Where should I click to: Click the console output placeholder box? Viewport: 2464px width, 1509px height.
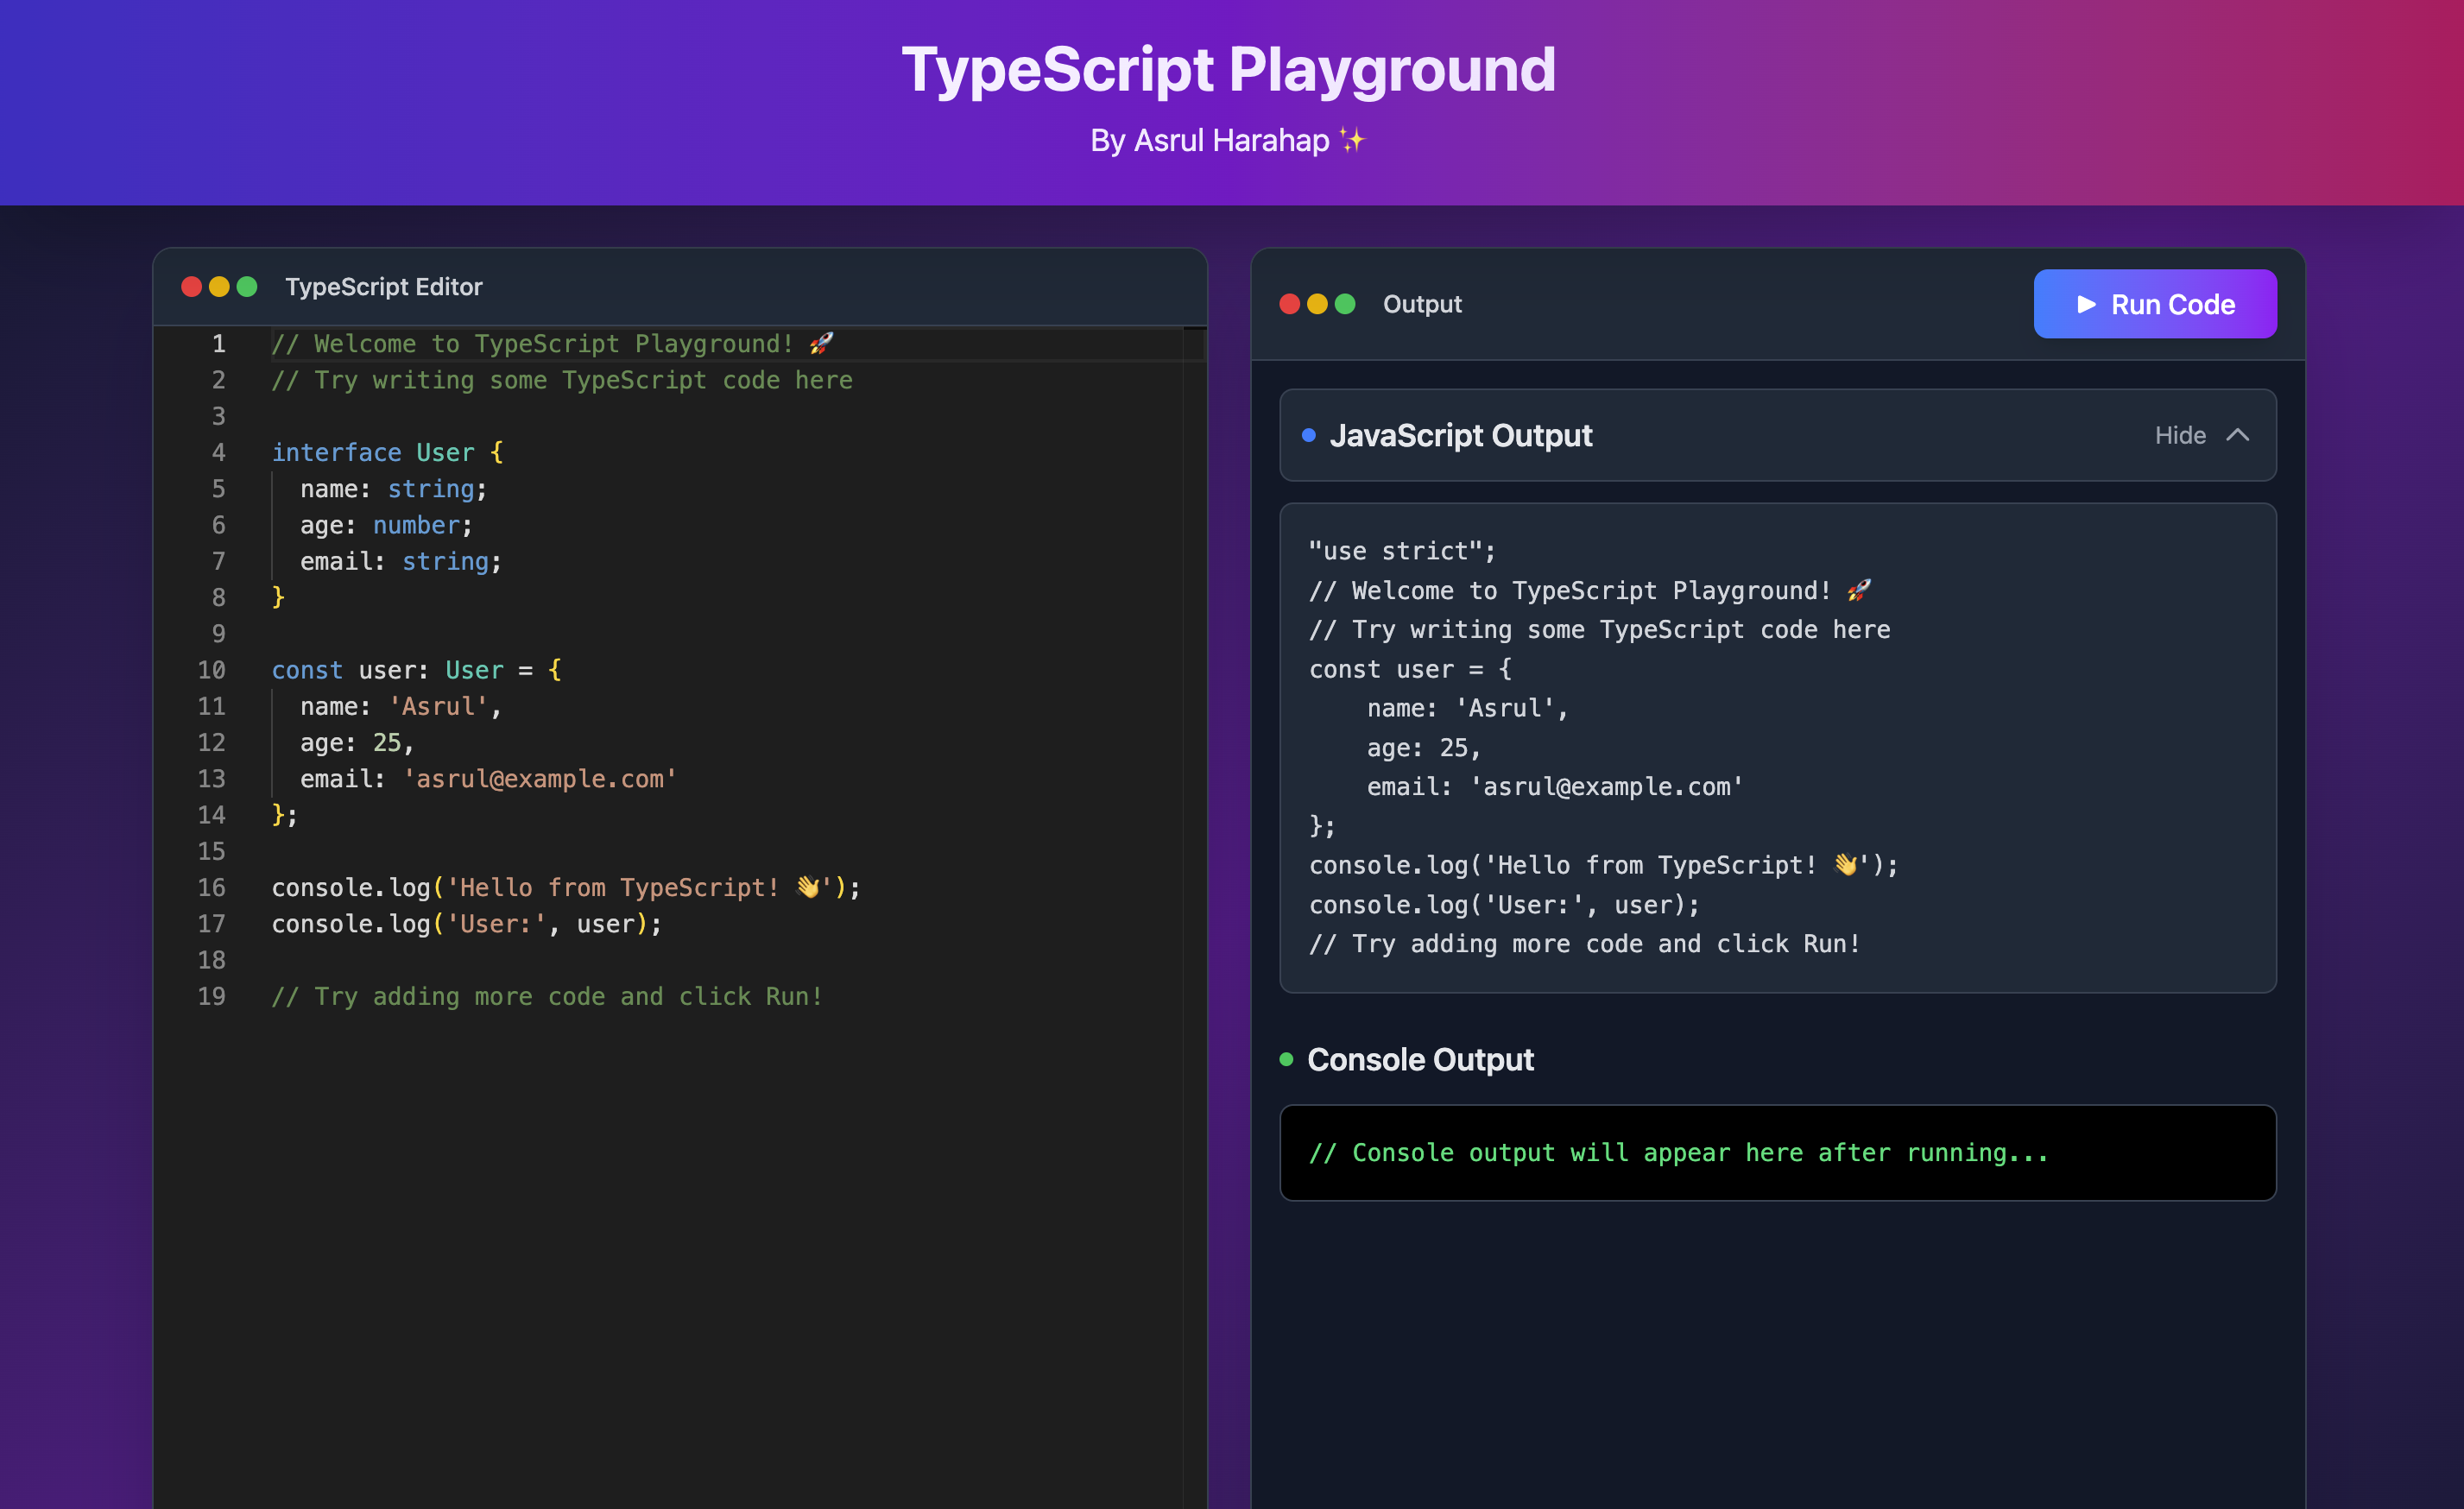point(1777,1152)
